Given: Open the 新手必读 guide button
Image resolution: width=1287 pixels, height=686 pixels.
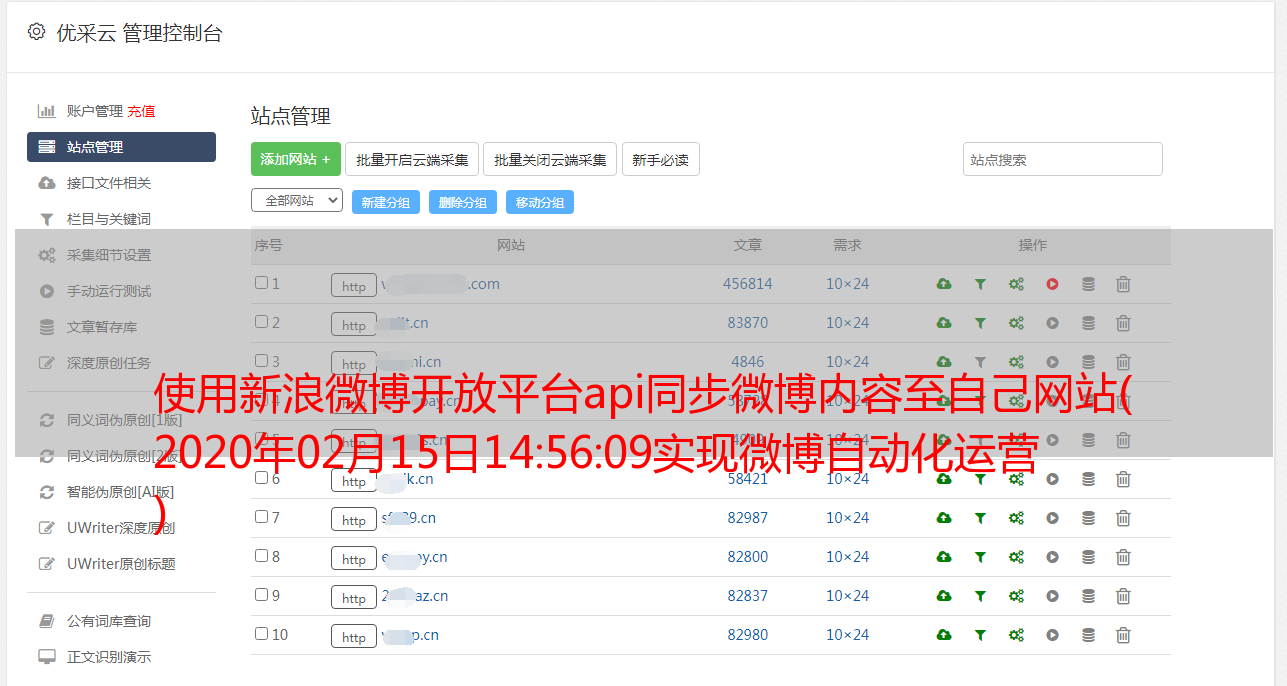Looking at the screenshot, I should [660, 159].
